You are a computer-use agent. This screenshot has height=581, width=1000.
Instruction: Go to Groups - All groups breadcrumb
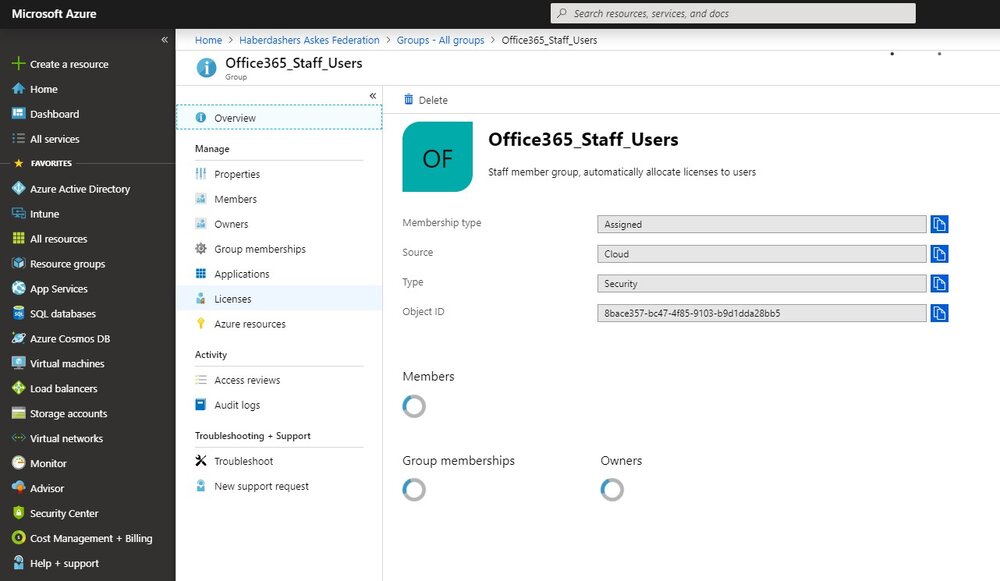pyautogui.click(x=441, y=40)
